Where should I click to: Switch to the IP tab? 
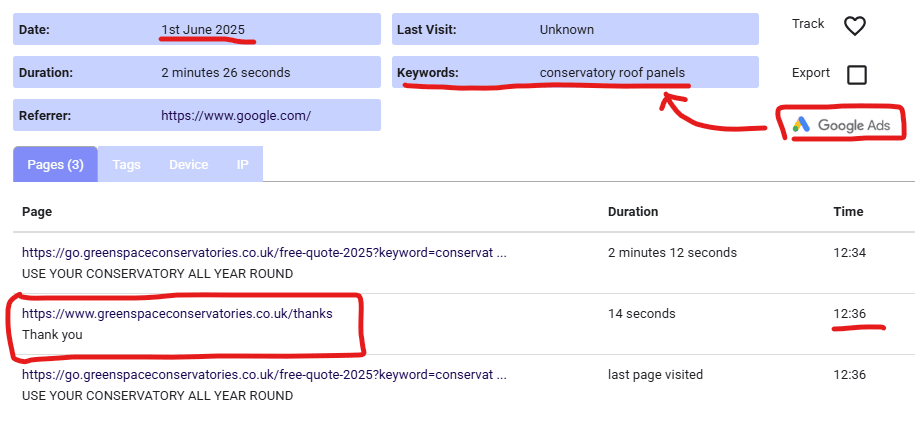(242, 165)
